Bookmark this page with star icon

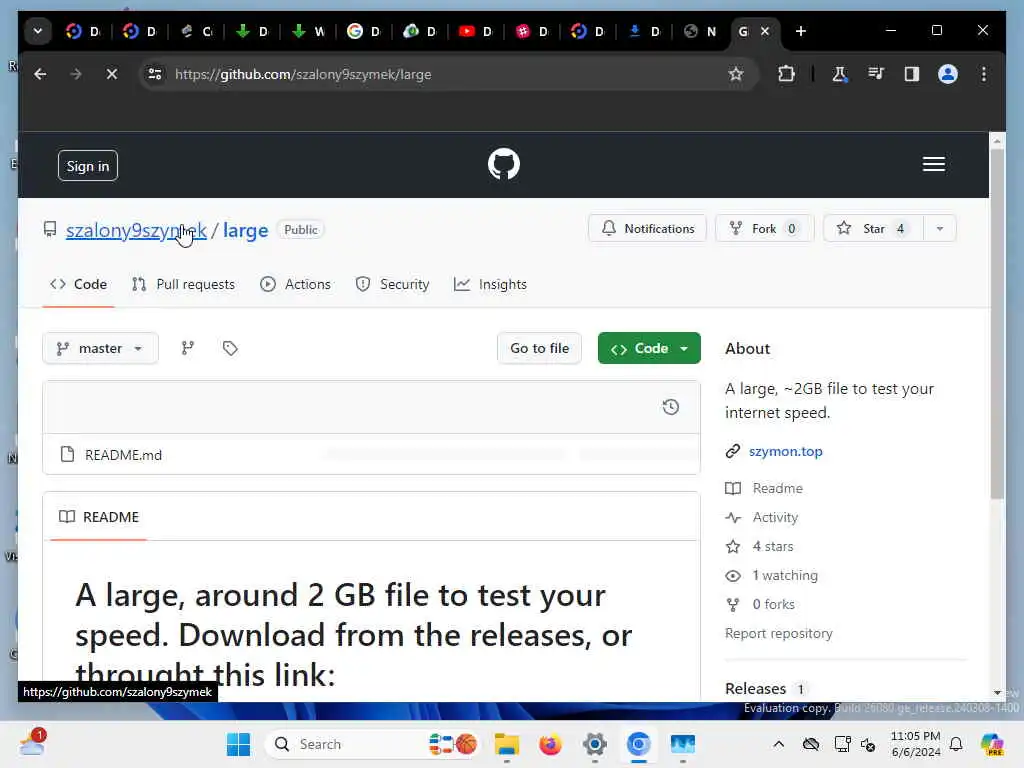[x=736, y=74]
